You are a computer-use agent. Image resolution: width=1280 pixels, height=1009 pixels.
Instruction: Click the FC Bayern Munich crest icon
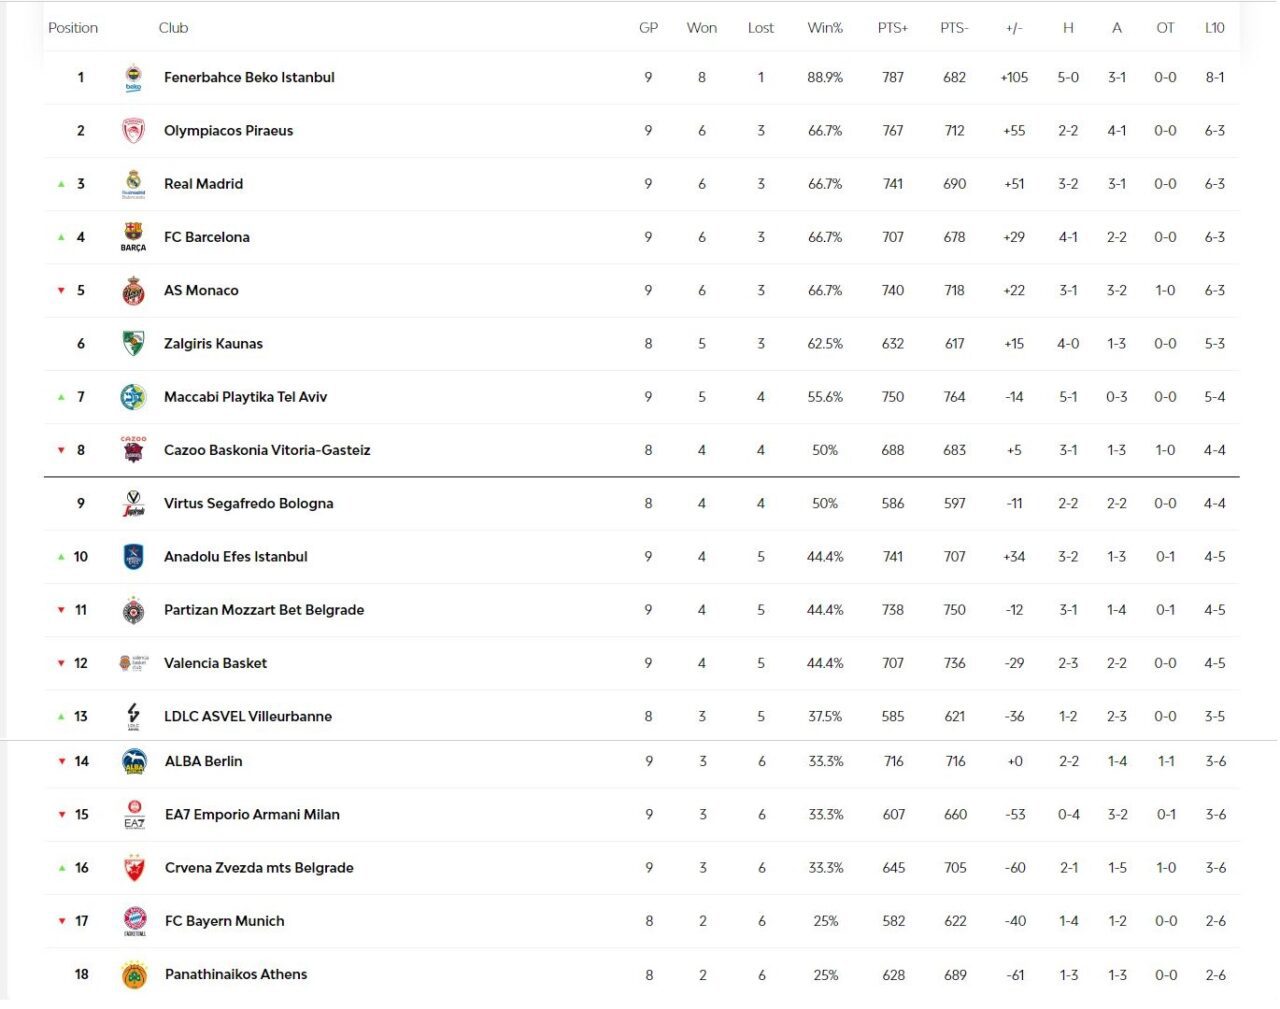click(x=134, y=921)
